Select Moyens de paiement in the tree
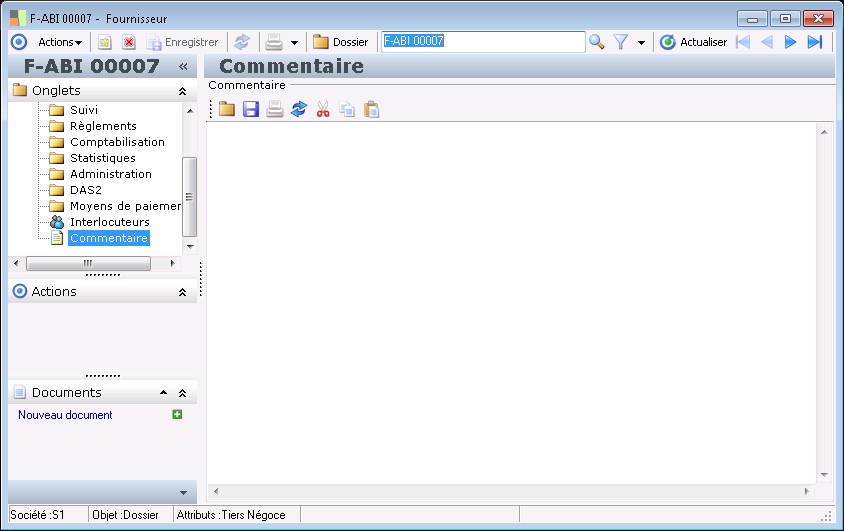Viewport: 844px width, 531px height. 125,206
